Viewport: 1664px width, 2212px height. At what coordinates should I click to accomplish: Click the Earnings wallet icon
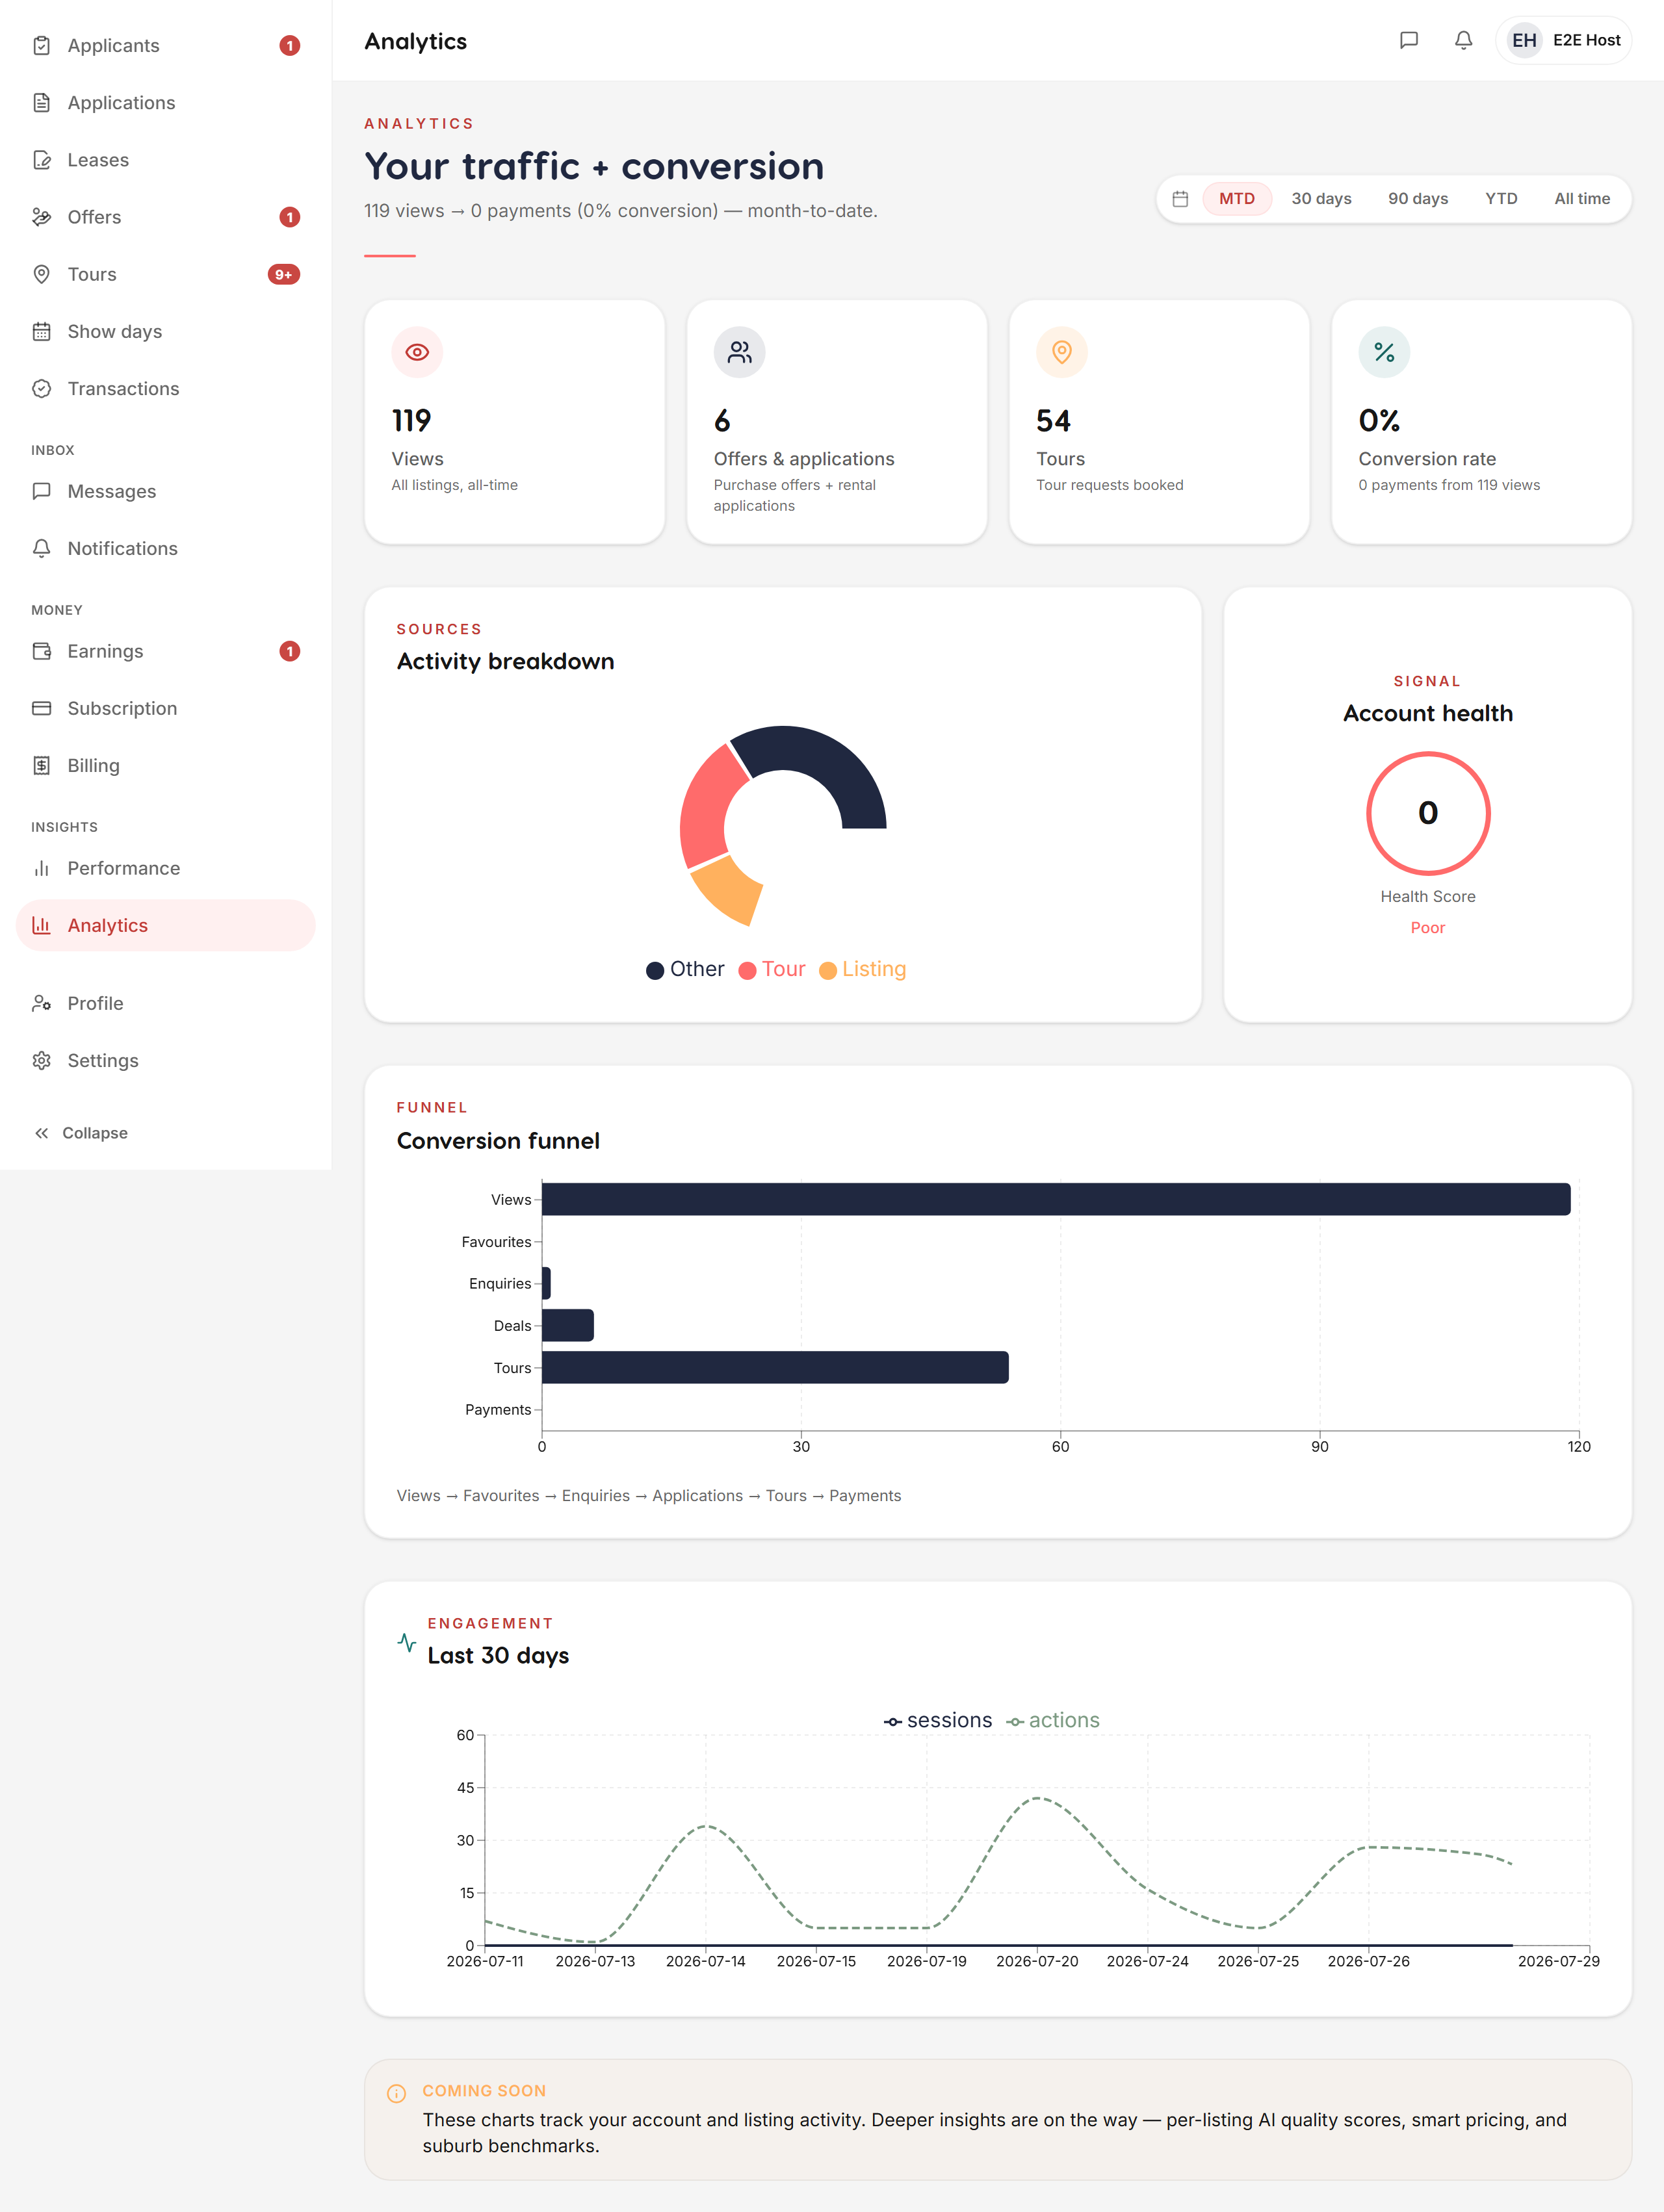coord(41,651)
